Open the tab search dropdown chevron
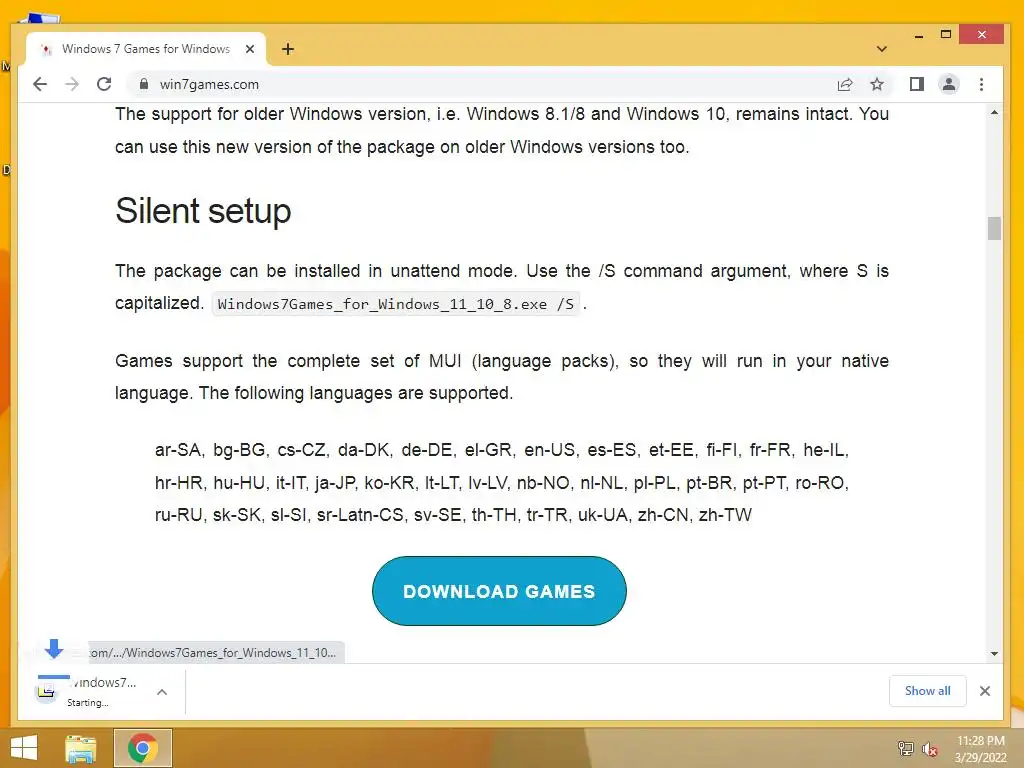The width and height of the screenshot is (1024, 768). tap(882, 49)
